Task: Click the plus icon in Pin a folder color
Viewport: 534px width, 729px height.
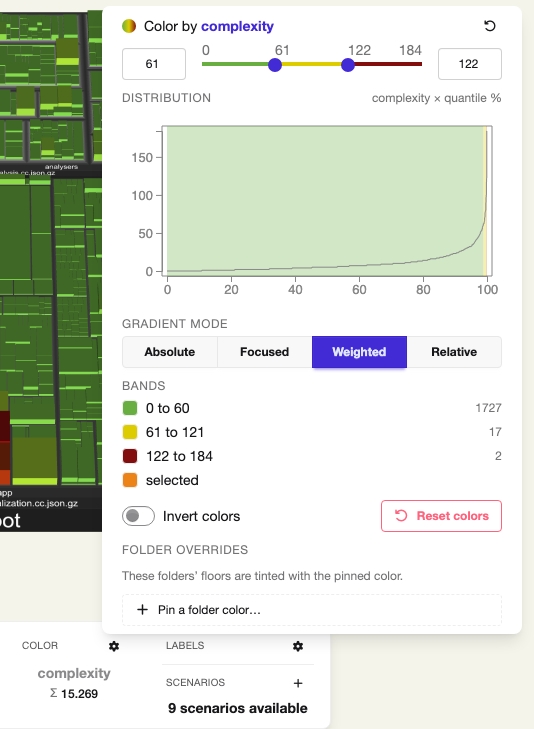Action: (142, 610)
